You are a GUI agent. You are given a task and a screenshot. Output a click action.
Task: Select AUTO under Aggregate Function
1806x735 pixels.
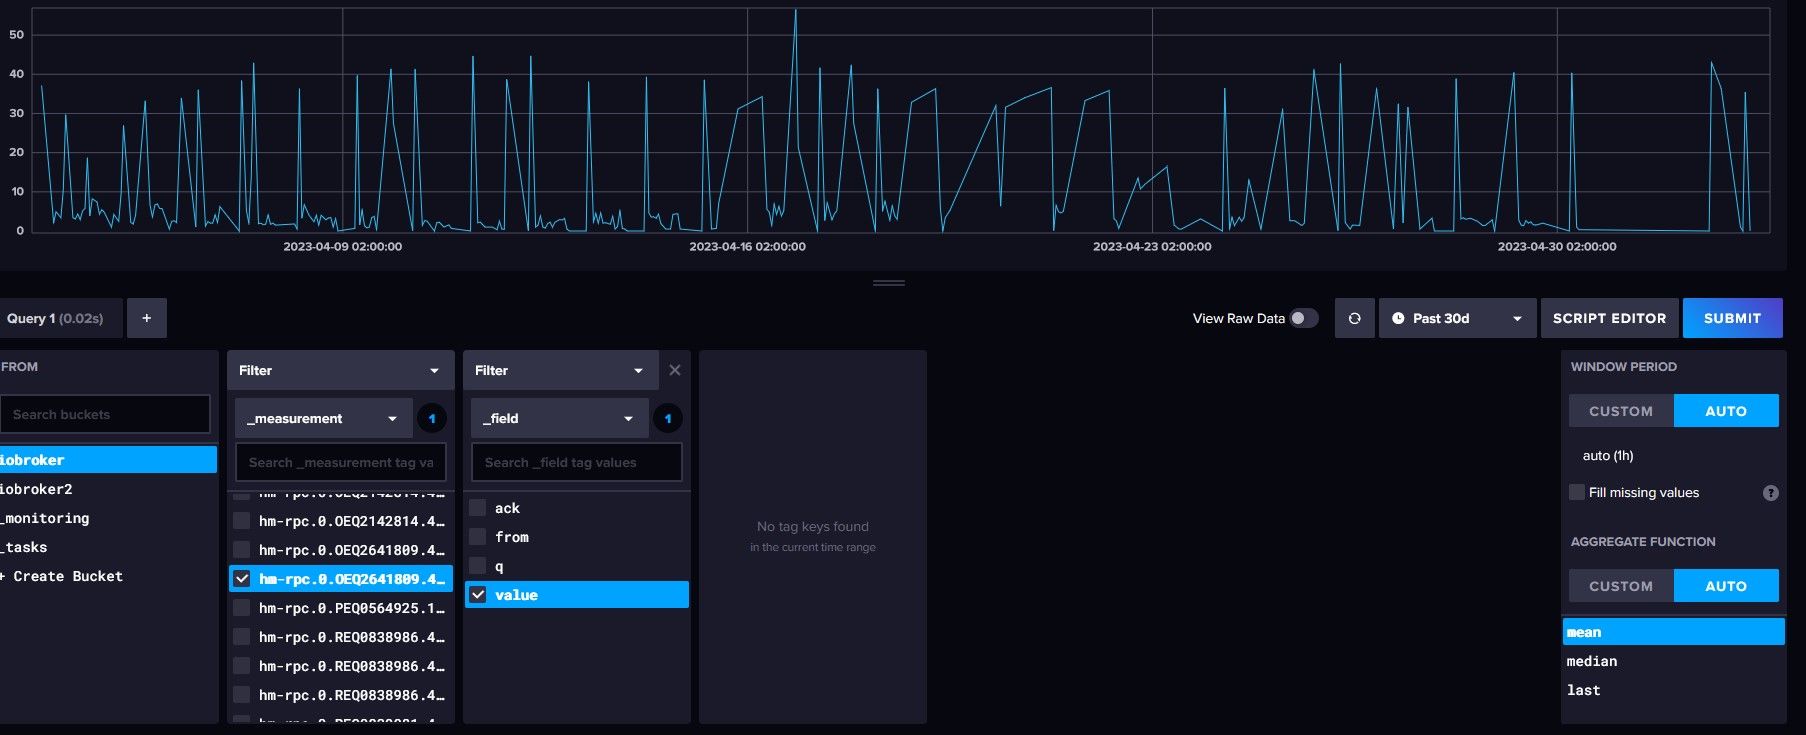click(1726, 586)
